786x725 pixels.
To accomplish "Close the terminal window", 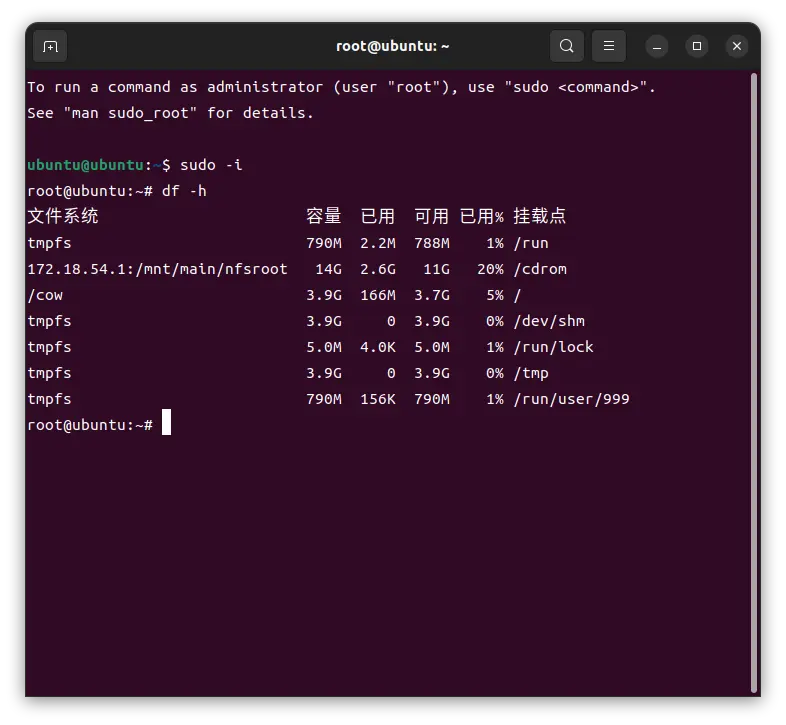I will [x=737, y=46].
